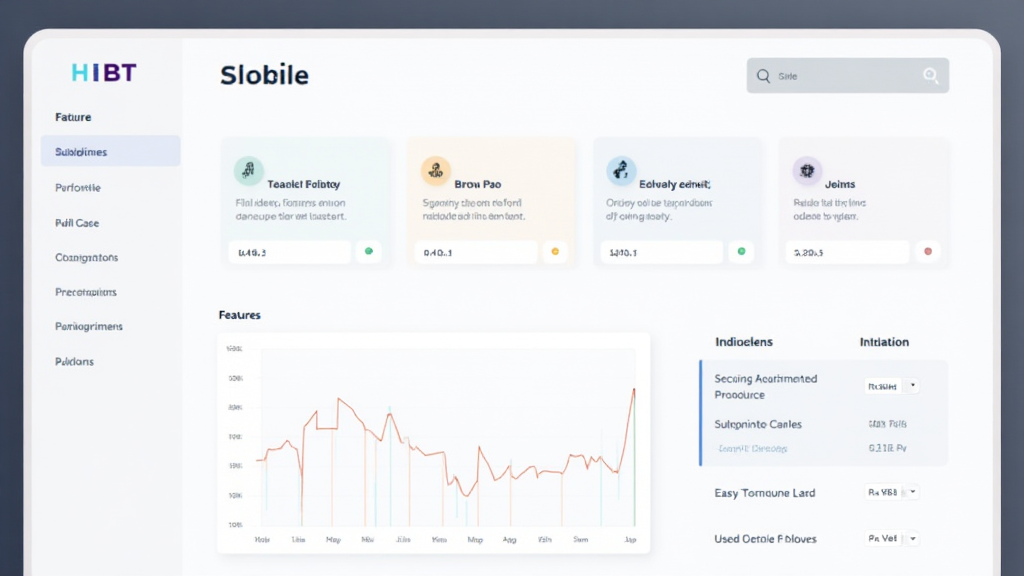Screen dimensions: 1024x576
Task: Open Perfomtie sidebar item
Action: click(78, 188)
